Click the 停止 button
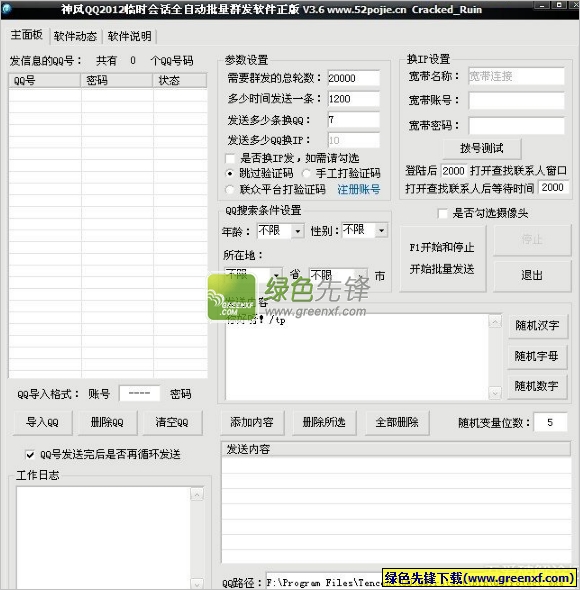 coord(532,240)
